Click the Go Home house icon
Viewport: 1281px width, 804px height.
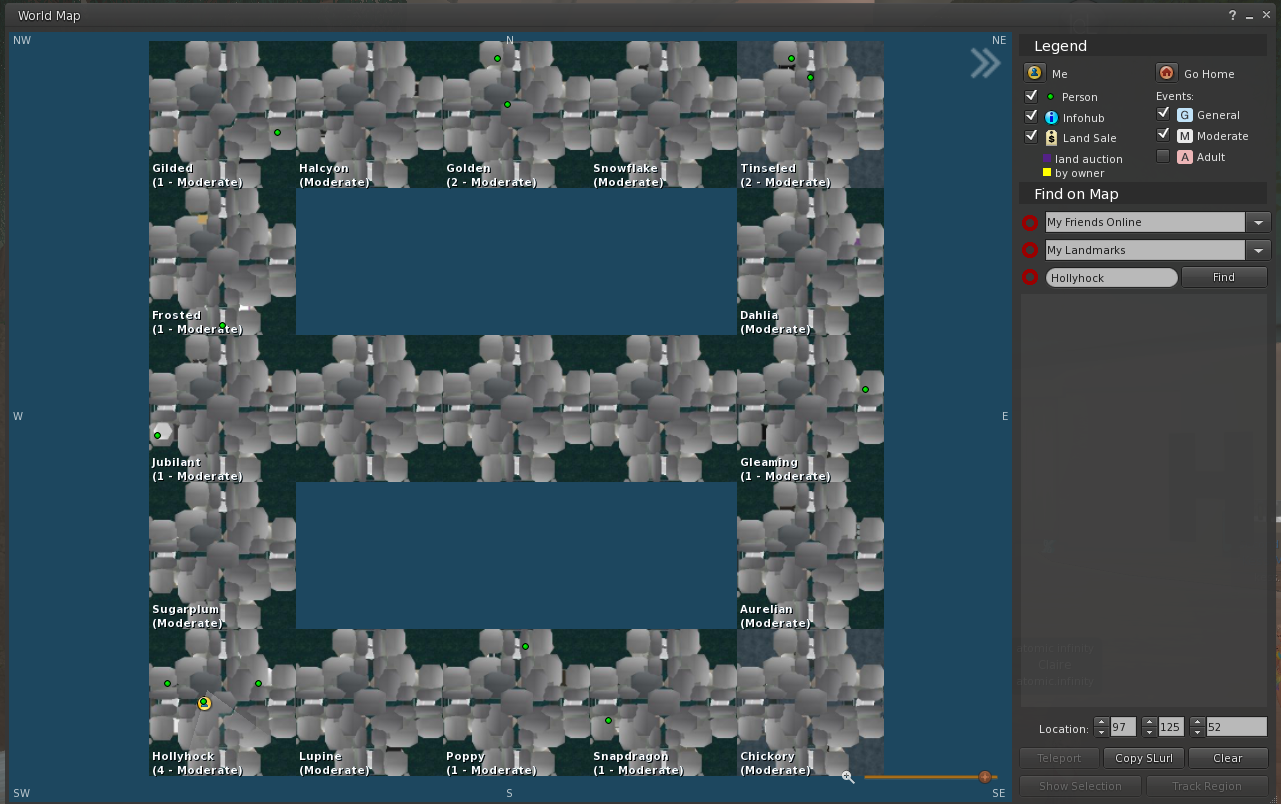tap(1165, 73)
